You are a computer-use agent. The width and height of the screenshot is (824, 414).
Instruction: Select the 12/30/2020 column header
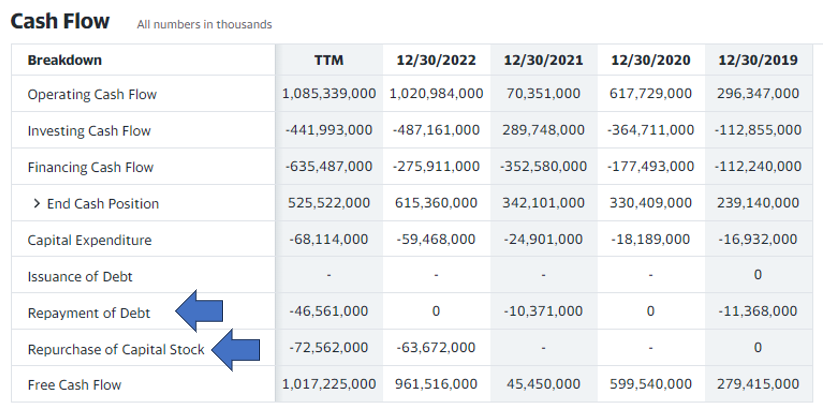coord(651,60)
